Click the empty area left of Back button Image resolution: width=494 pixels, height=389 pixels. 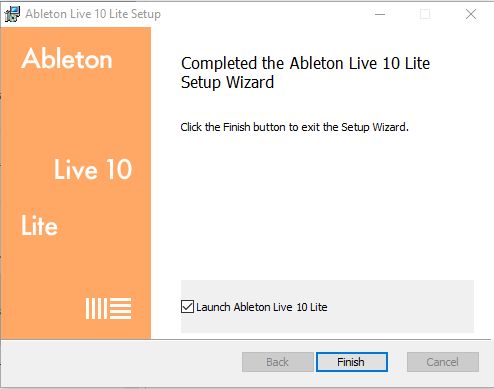click(122, 362)
